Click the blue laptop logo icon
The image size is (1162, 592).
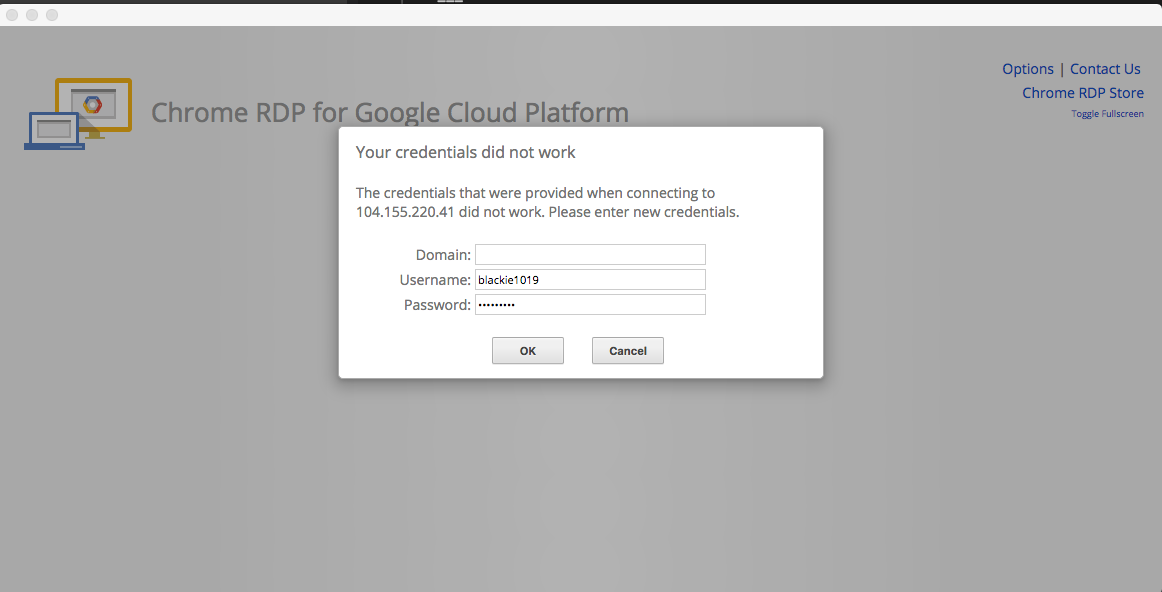(x=53, y=130)
